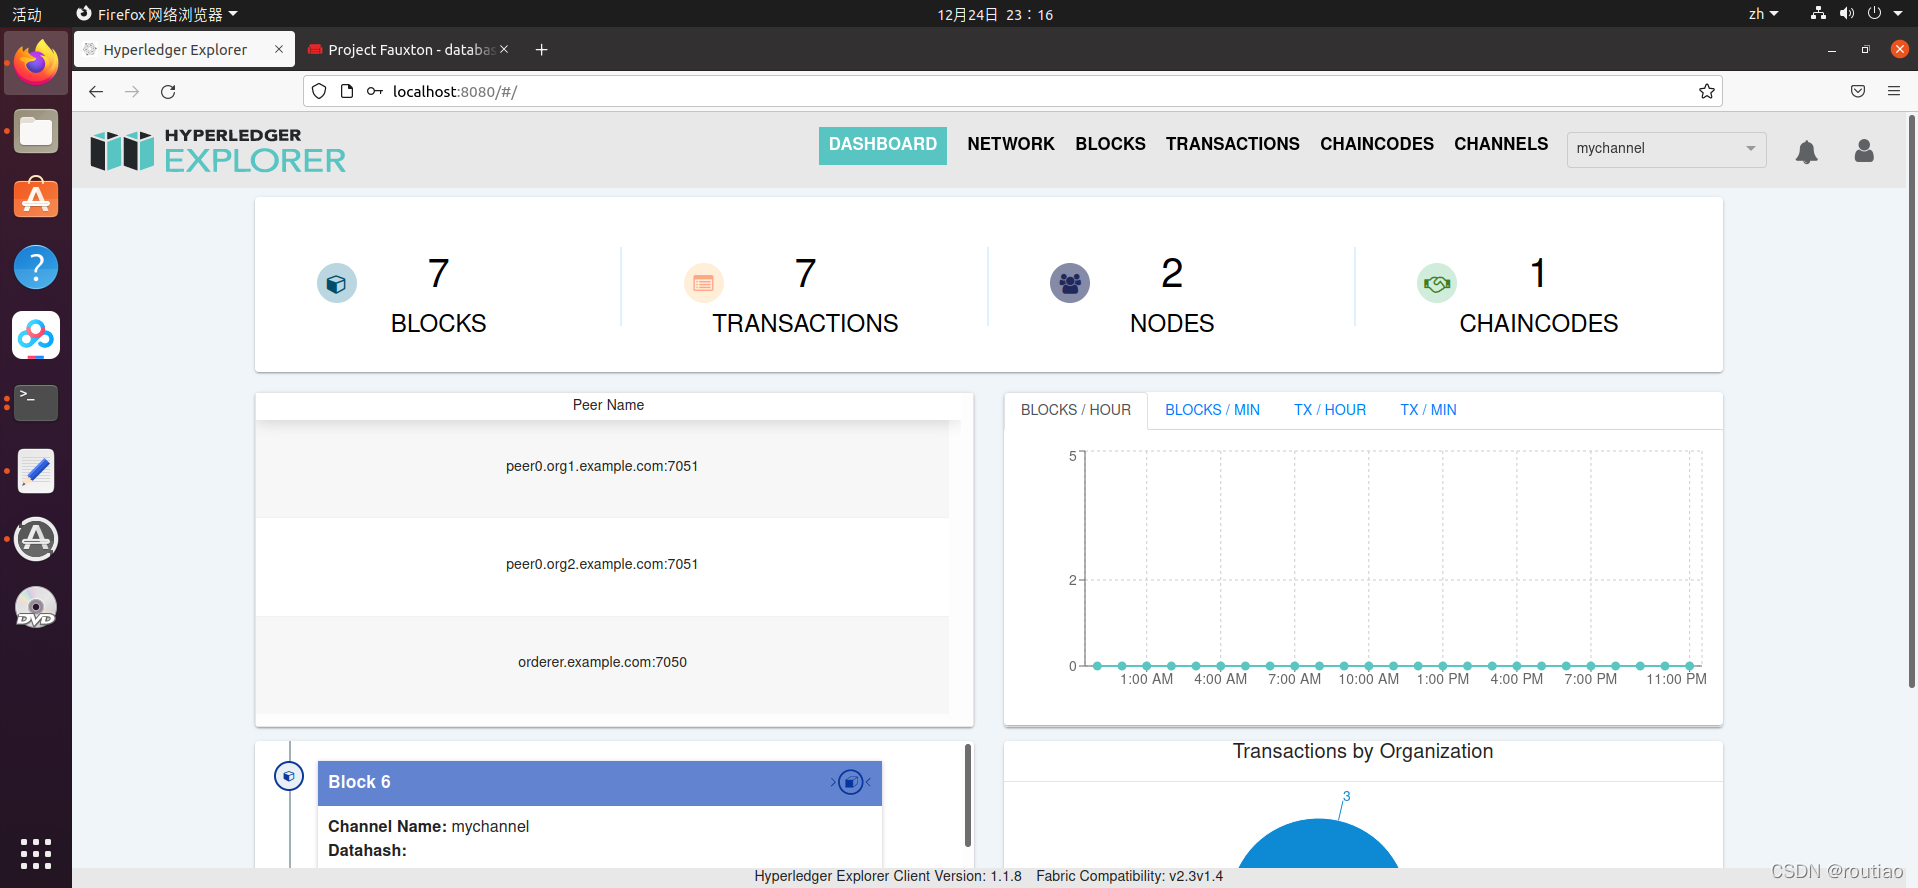Click the Baidu Netdisk cloud dock icon
This screenshot has height=888, width=1918.
[x=36, y=335]
